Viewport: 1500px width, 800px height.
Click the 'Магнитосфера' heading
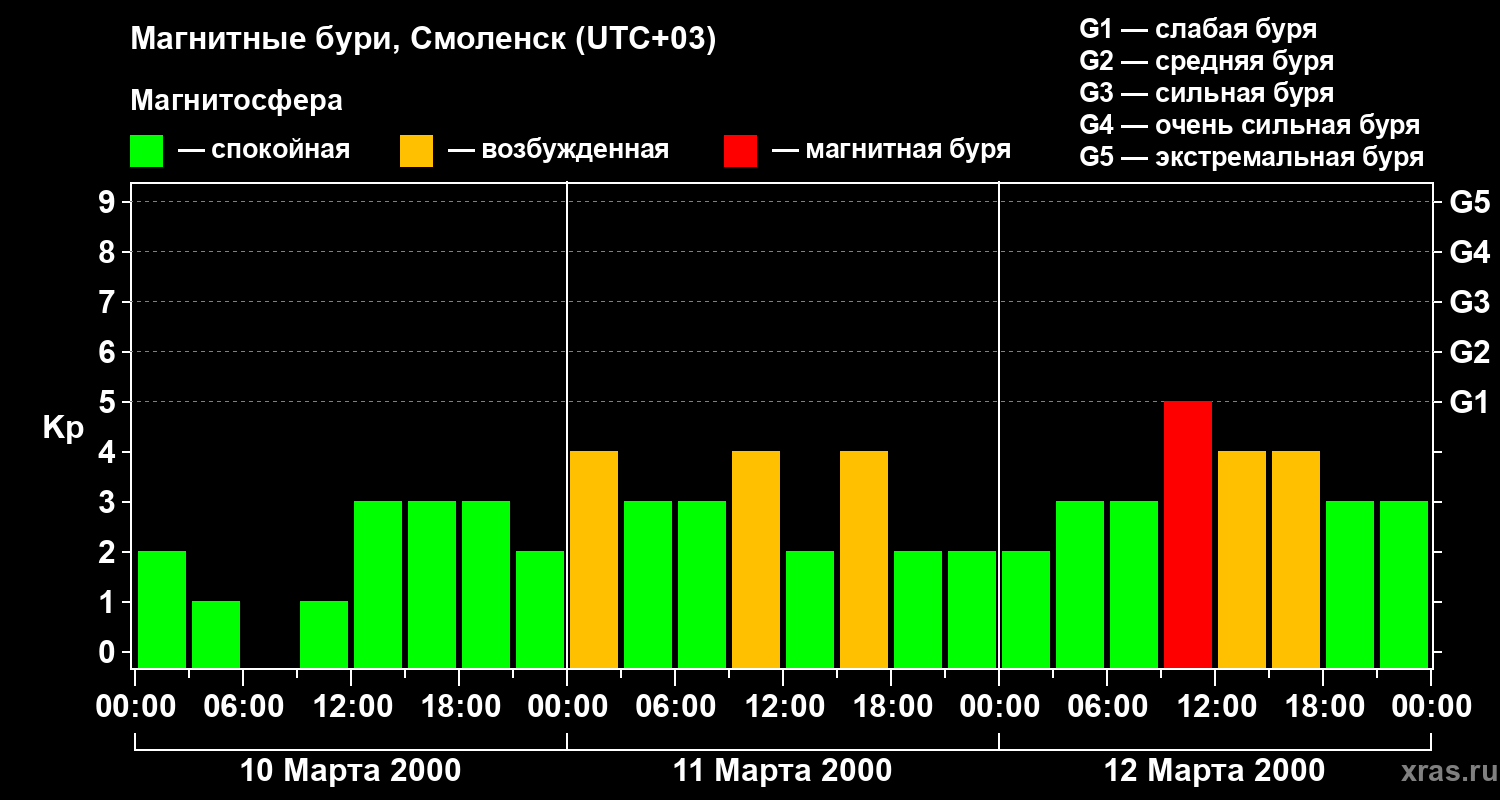pos(236,101)
